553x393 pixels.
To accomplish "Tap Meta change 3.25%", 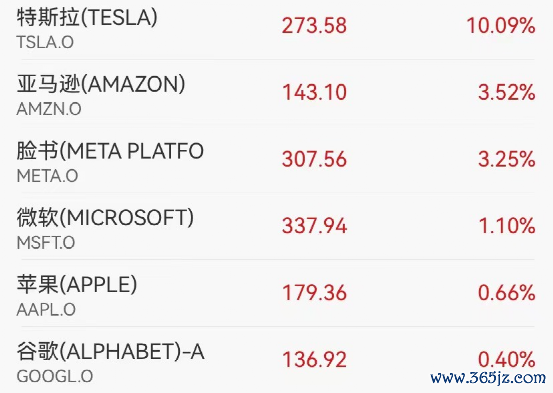I will 507,159.
